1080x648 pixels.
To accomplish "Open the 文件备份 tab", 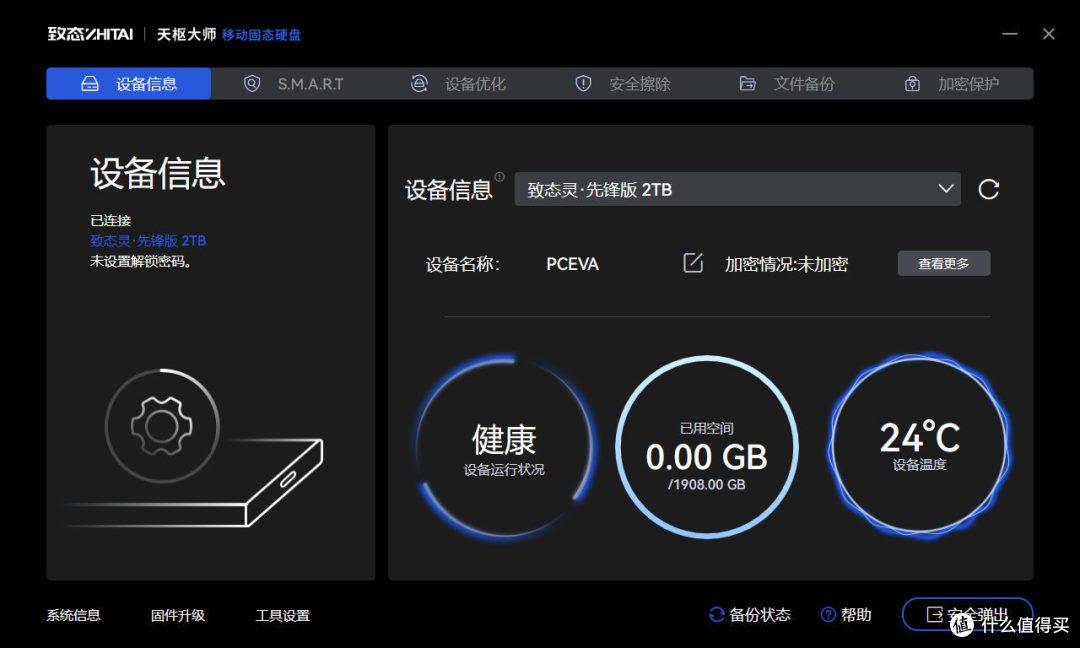I will click(787, 83).
